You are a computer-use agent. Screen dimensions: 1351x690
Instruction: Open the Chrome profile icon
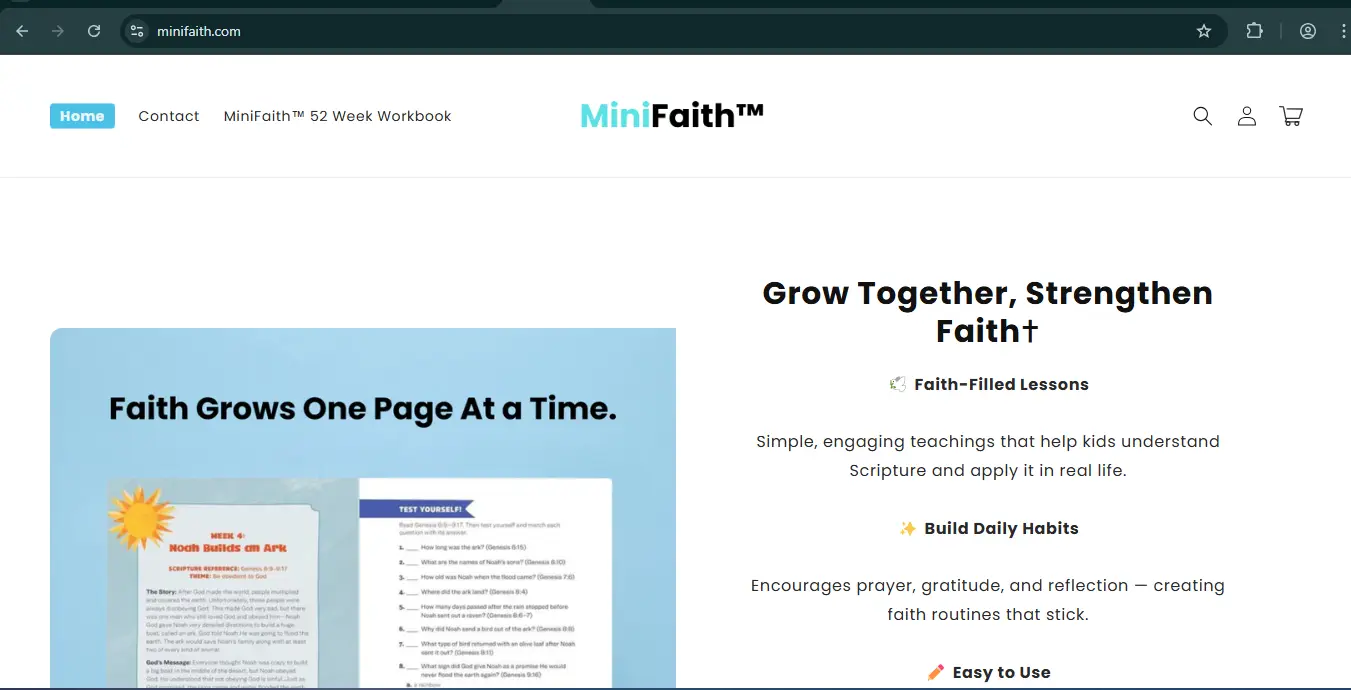point(1307,31)
